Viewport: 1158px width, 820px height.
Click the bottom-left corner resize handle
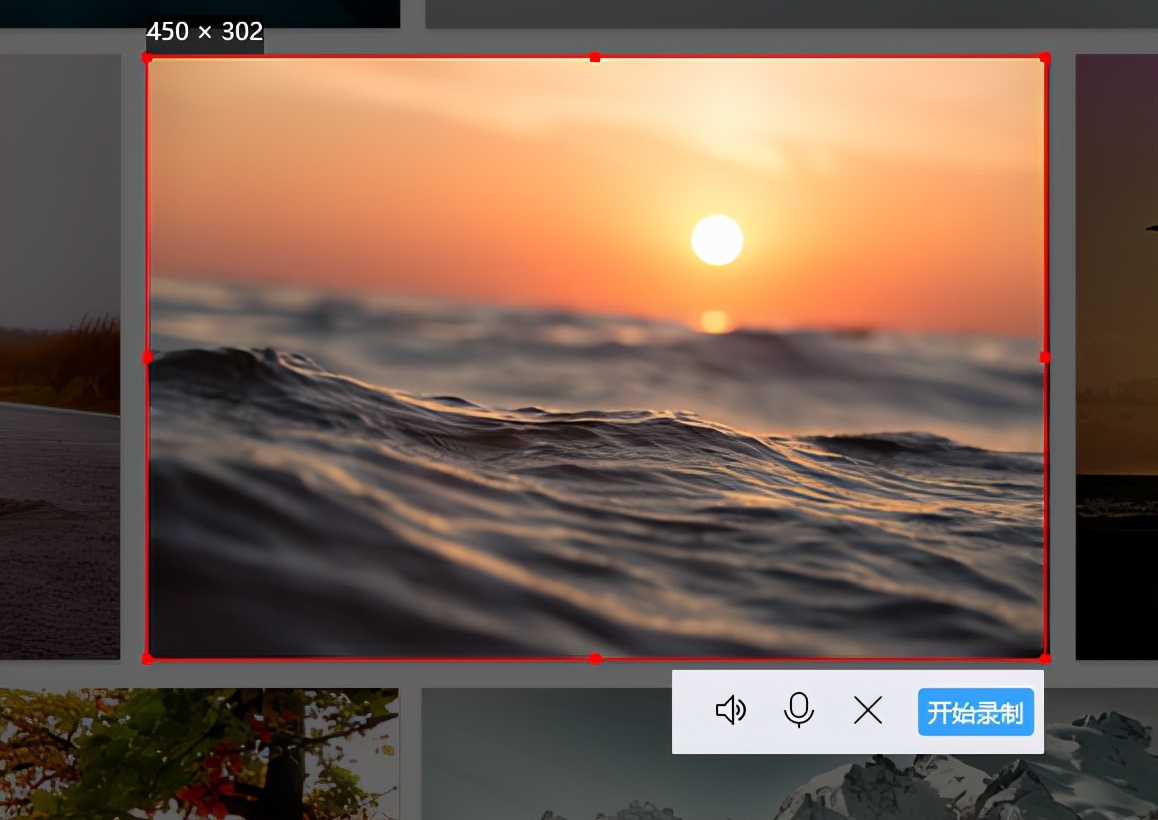[148, 658]
